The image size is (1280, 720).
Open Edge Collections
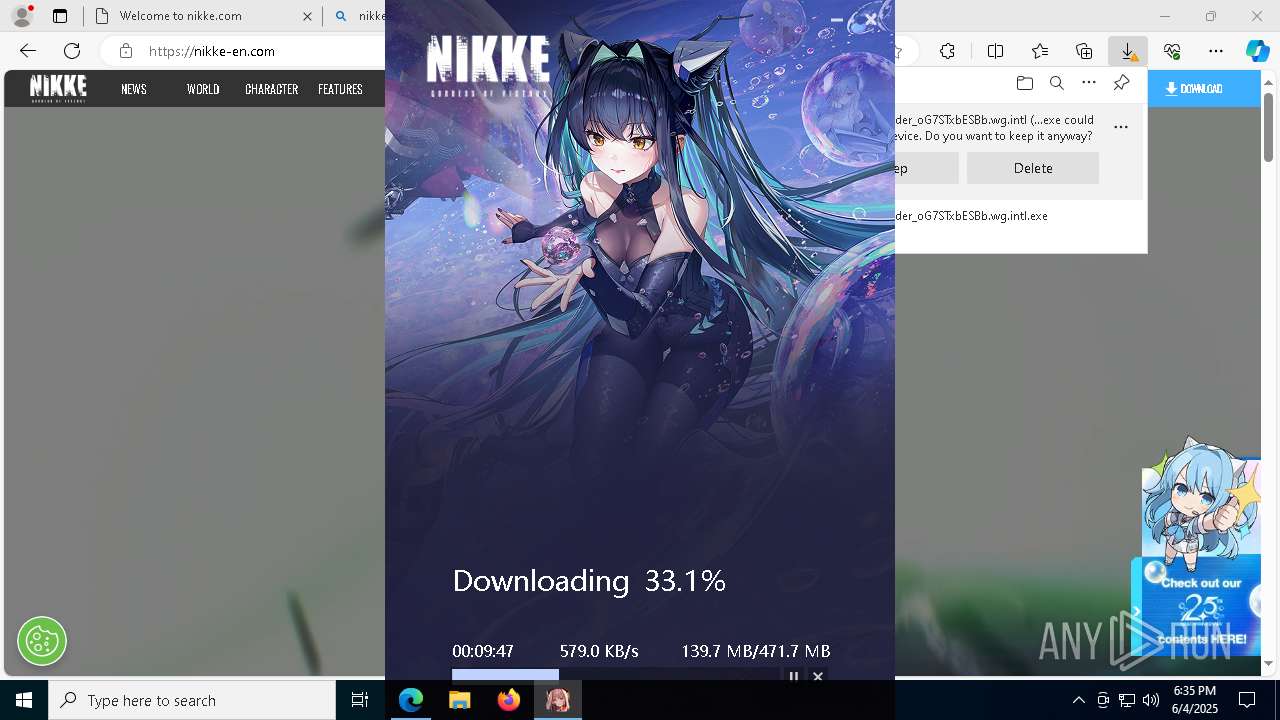pyautogui.click(x=1084, y=51)
